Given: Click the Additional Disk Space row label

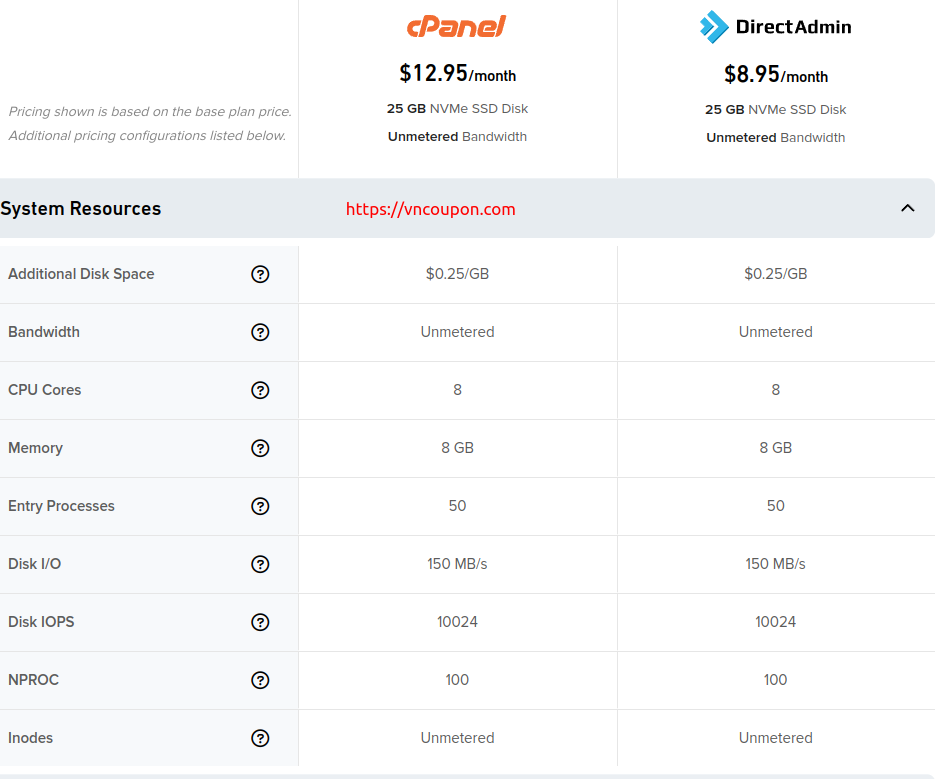Looking at the screenshot, I should tap(81, 274).
